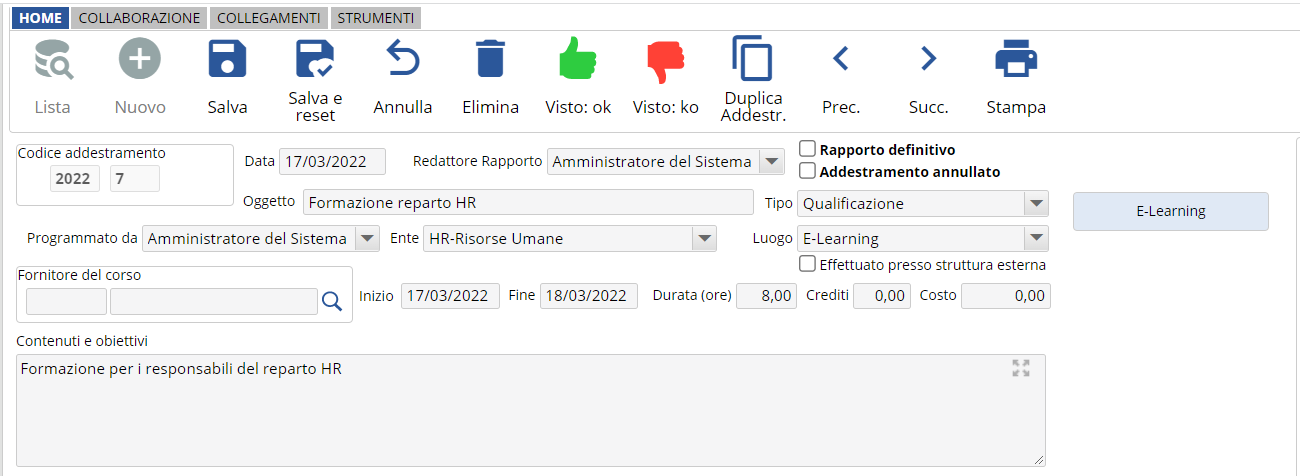Undo changes with the Annulla arrow icon
Screen dimensions: 1300x476
pyautogui.click(x=402, y=60)
